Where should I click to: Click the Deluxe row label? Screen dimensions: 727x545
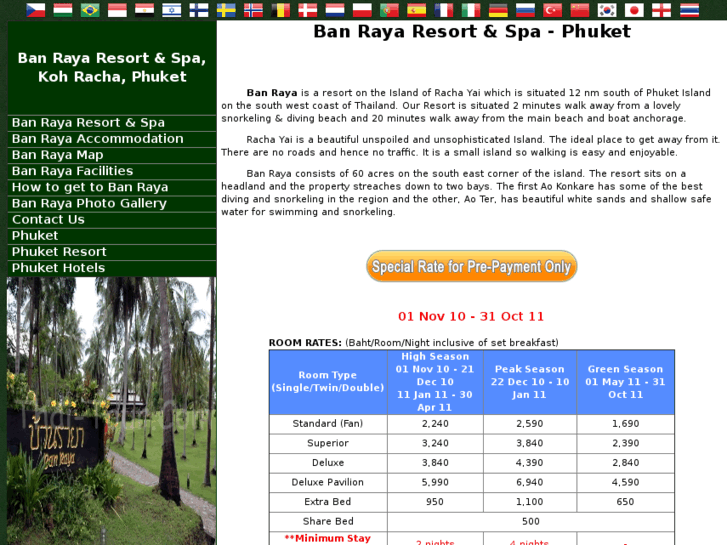click(328, 462)
